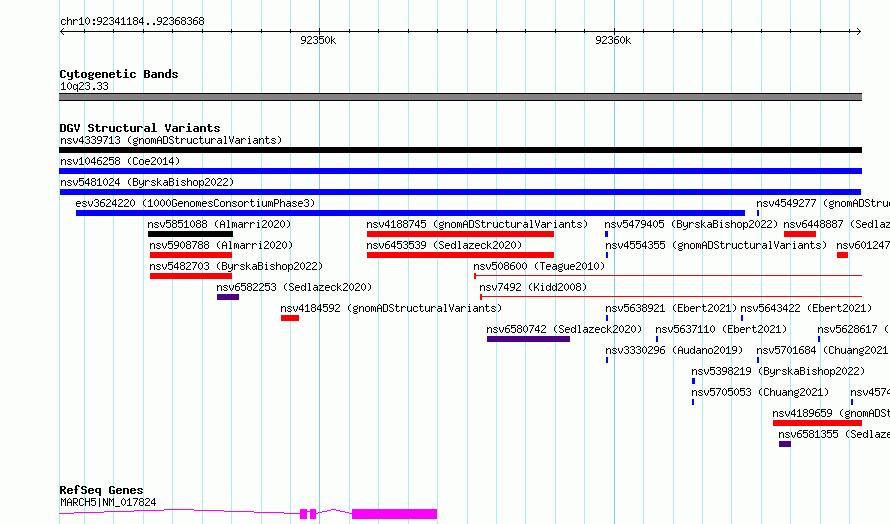Click the red nsv4184592 variant bar

289,318
